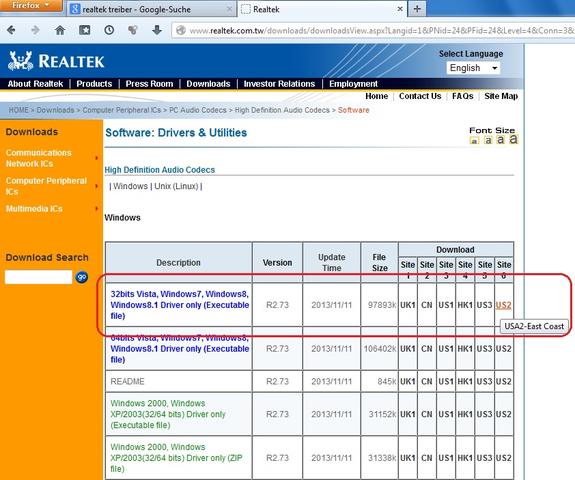Select the second font size icon
The height and width of the screenshot is (480, 575).
(488, 140)
